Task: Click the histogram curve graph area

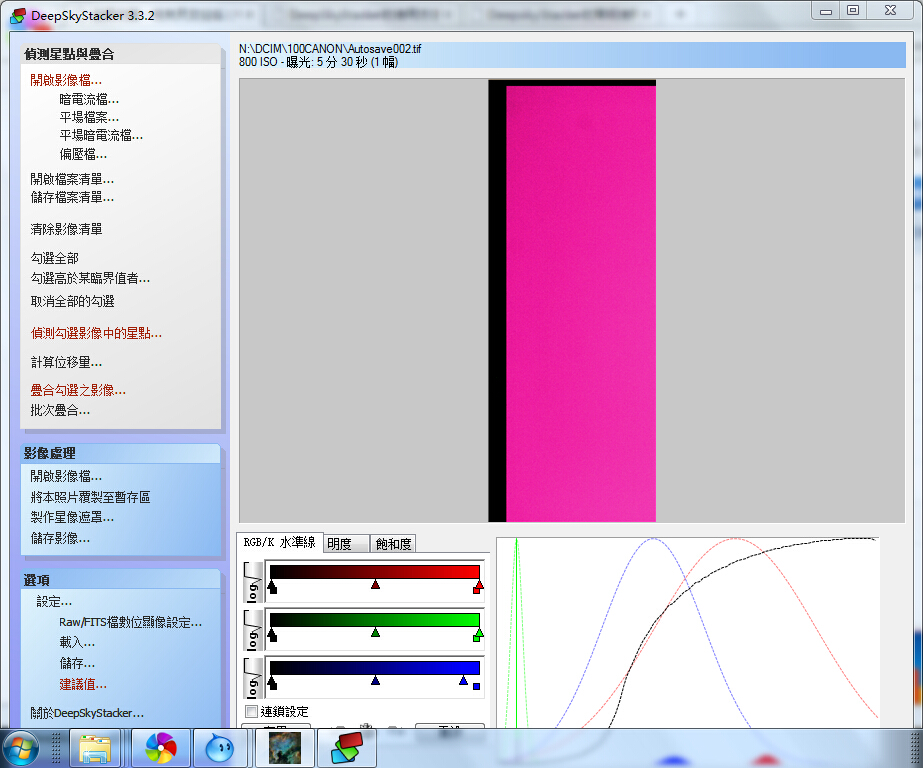Action: tap(688, 632)
